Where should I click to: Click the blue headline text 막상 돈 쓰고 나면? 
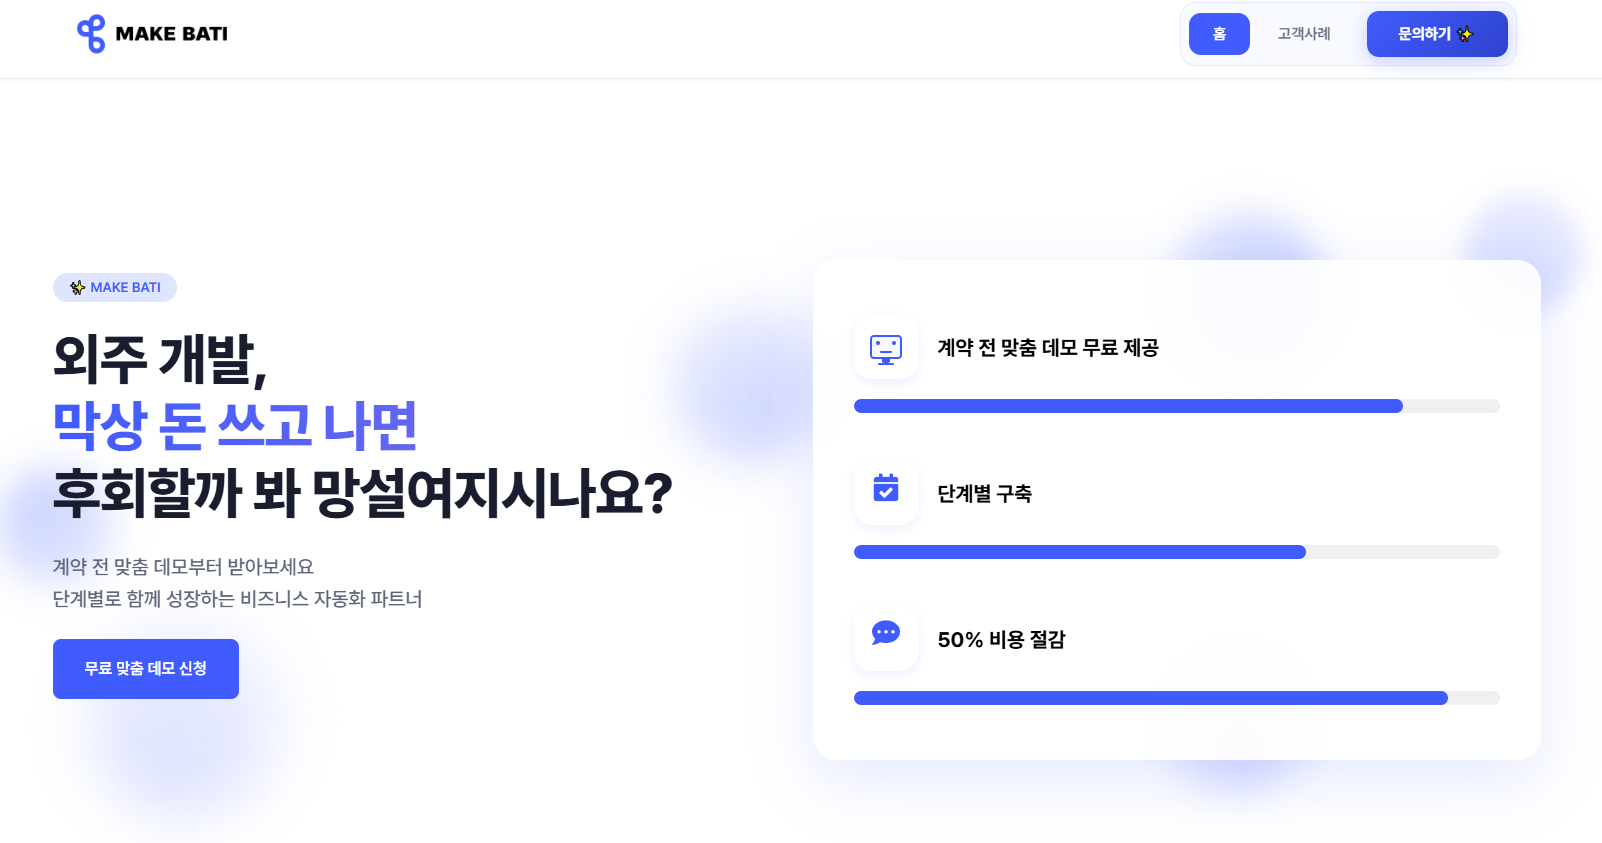pyautogui.click(x=236, y=425)
